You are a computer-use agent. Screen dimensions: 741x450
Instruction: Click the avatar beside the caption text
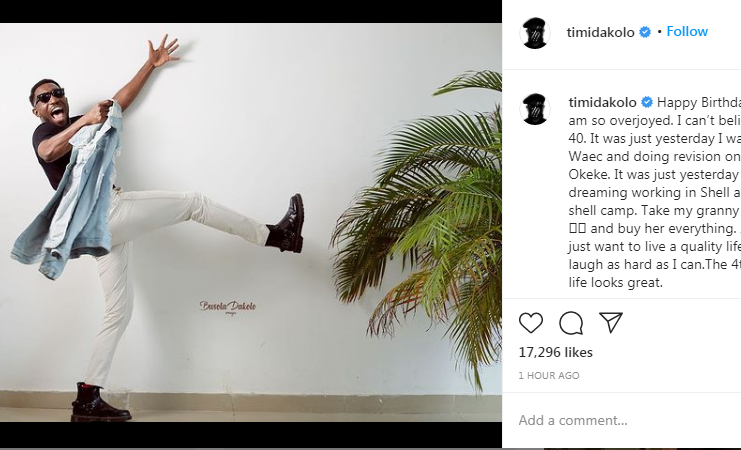tap(535, 109)
